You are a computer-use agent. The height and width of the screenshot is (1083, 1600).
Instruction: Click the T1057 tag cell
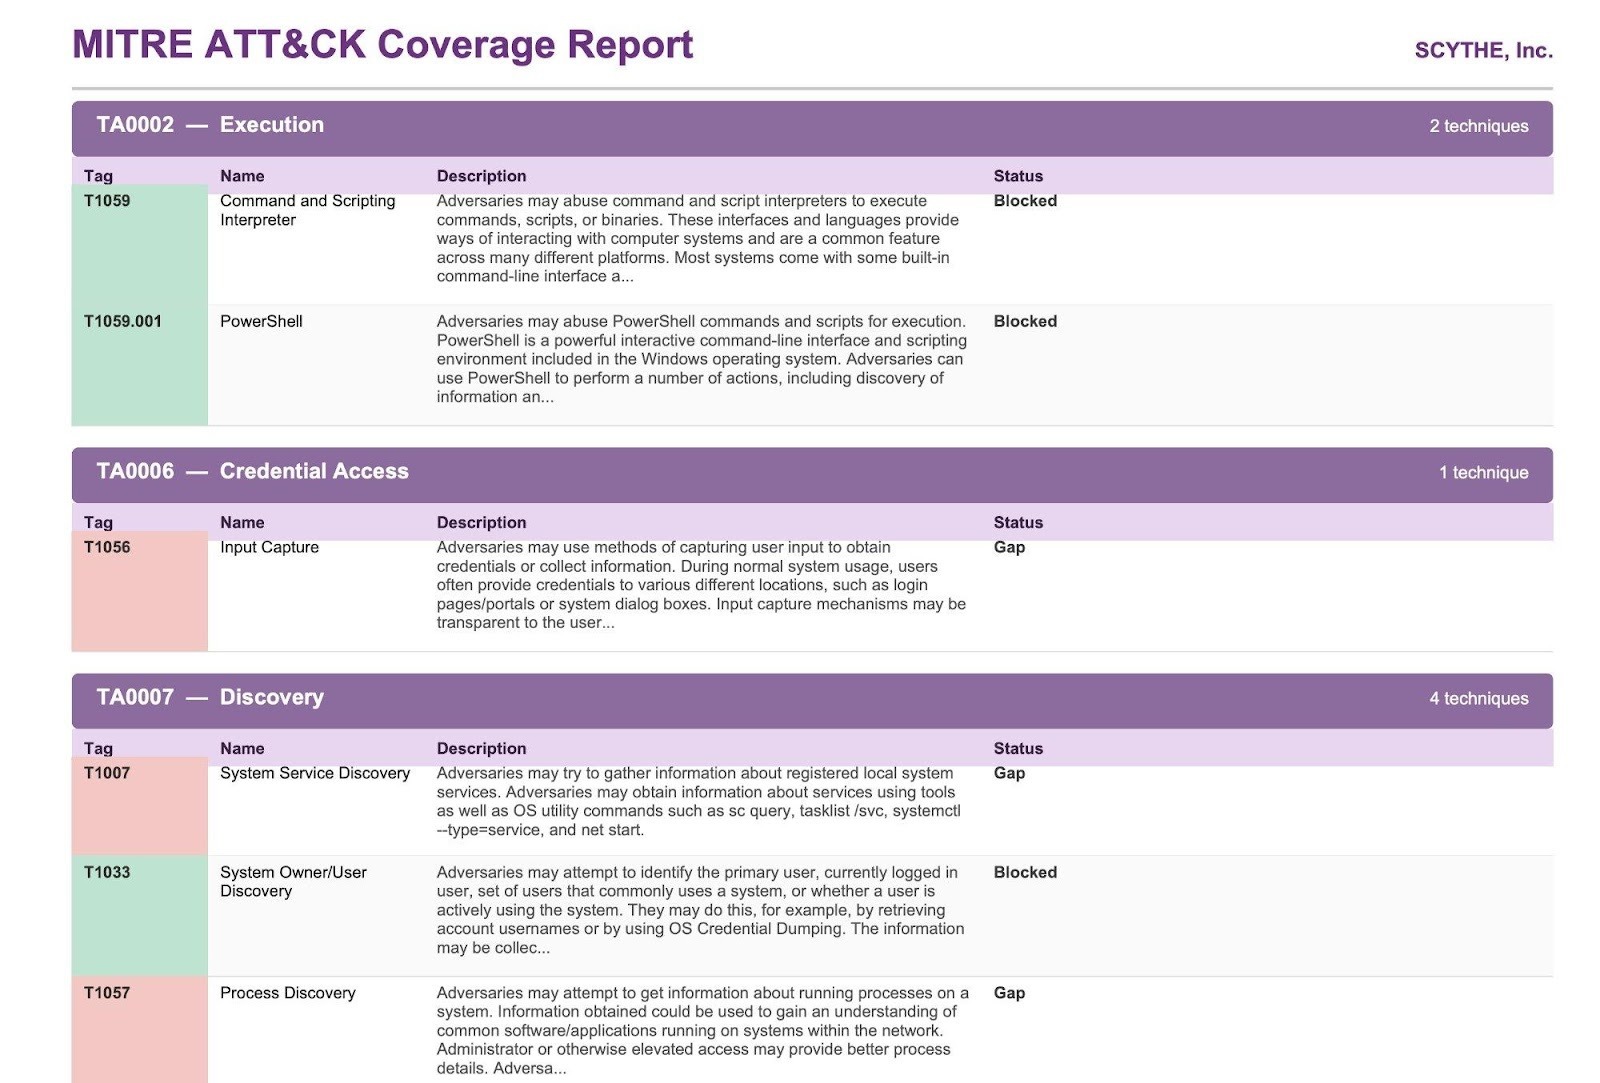[139, 1030]
